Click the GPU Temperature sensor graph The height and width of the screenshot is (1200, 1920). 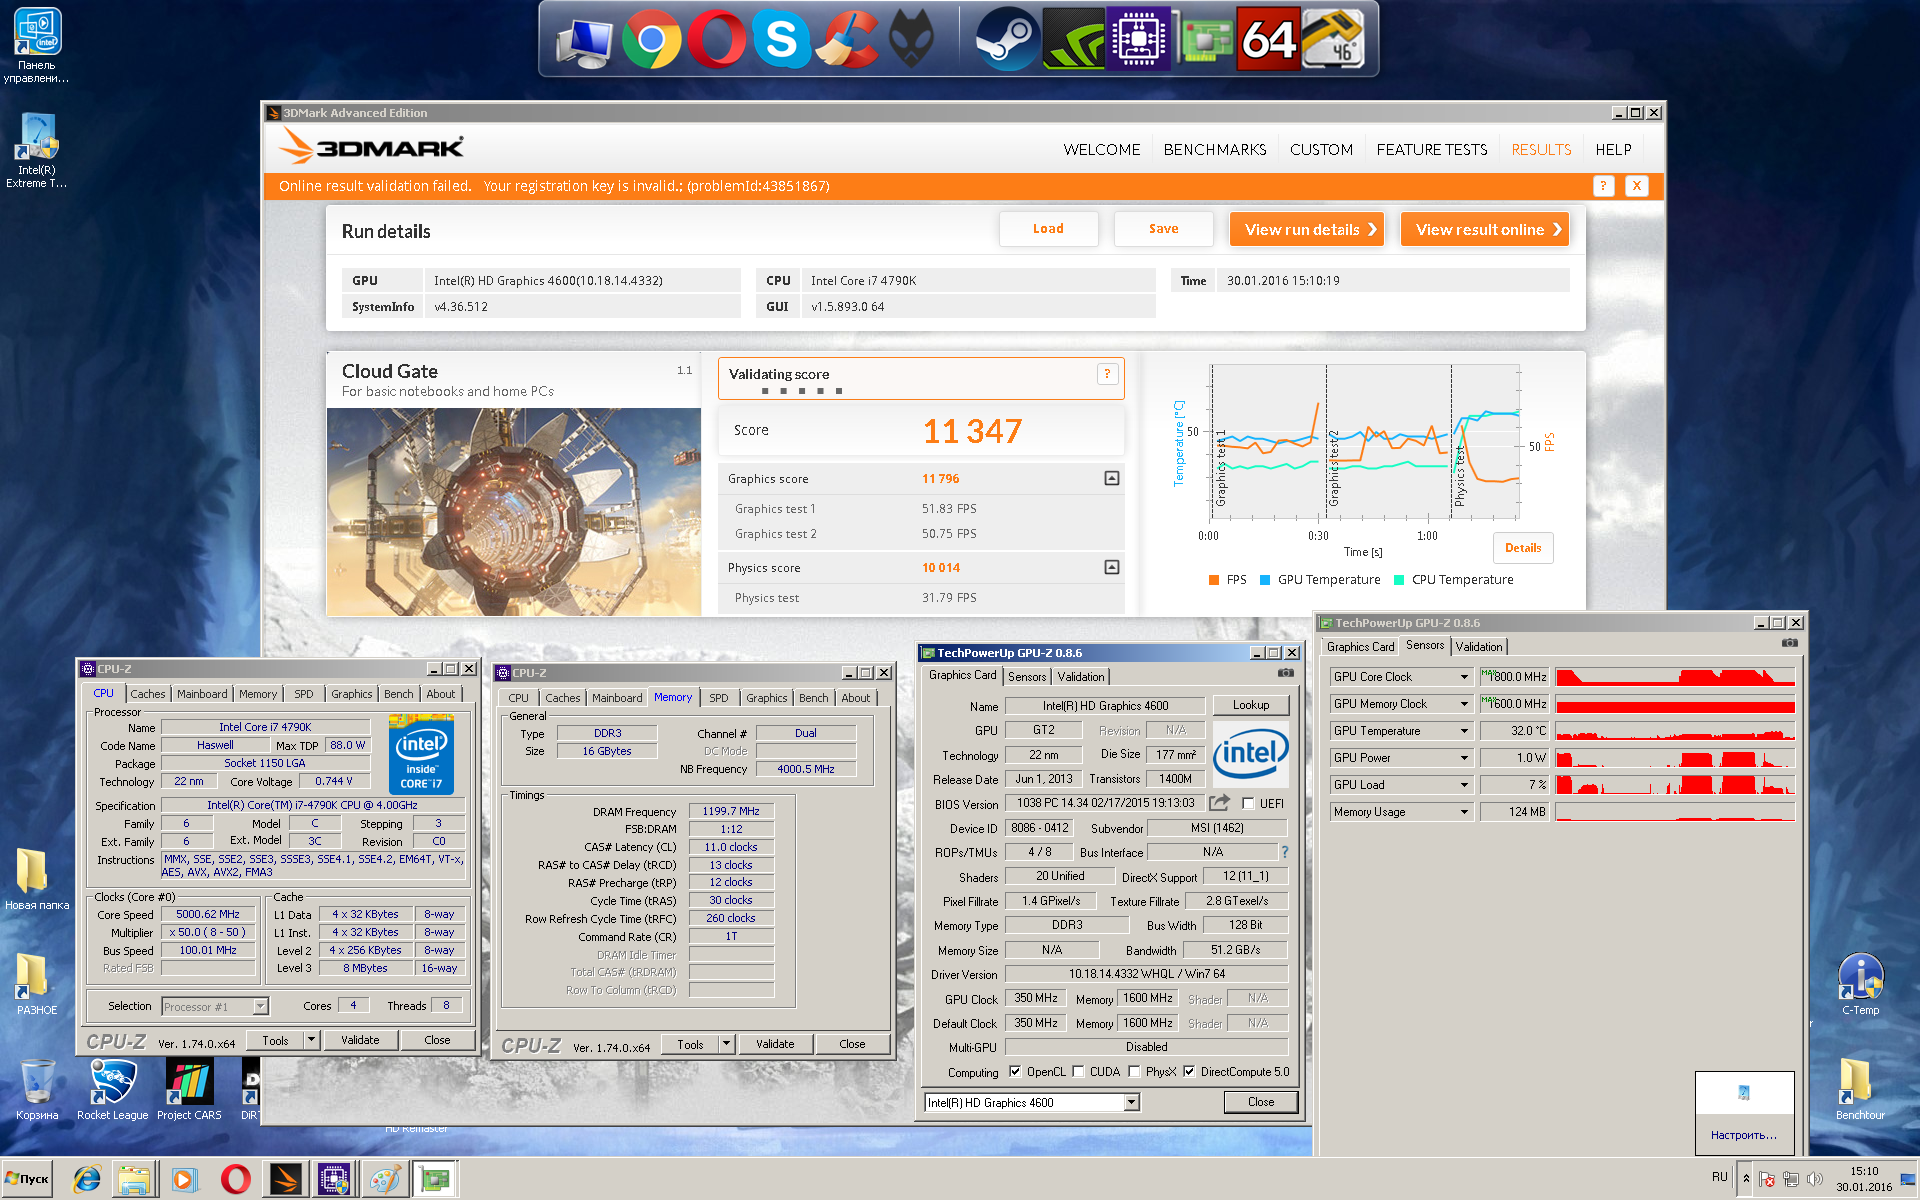tap(1675, 731)
